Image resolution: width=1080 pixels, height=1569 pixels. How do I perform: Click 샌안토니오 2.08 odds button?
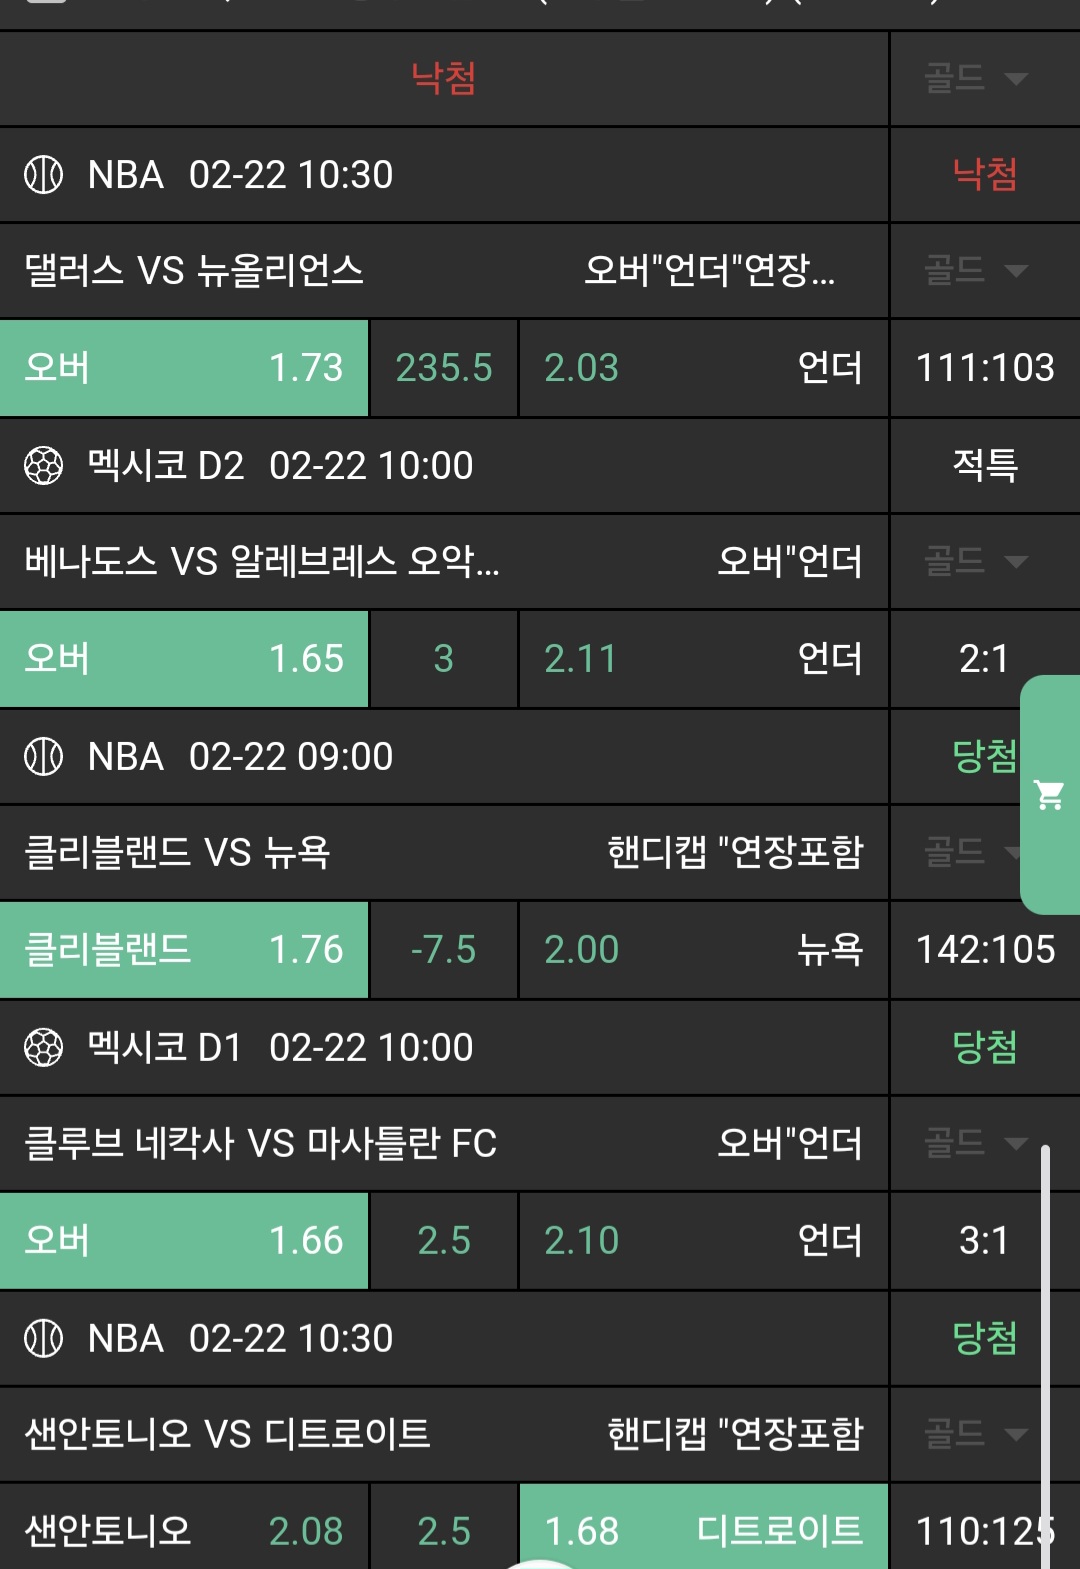point(184,1530)
